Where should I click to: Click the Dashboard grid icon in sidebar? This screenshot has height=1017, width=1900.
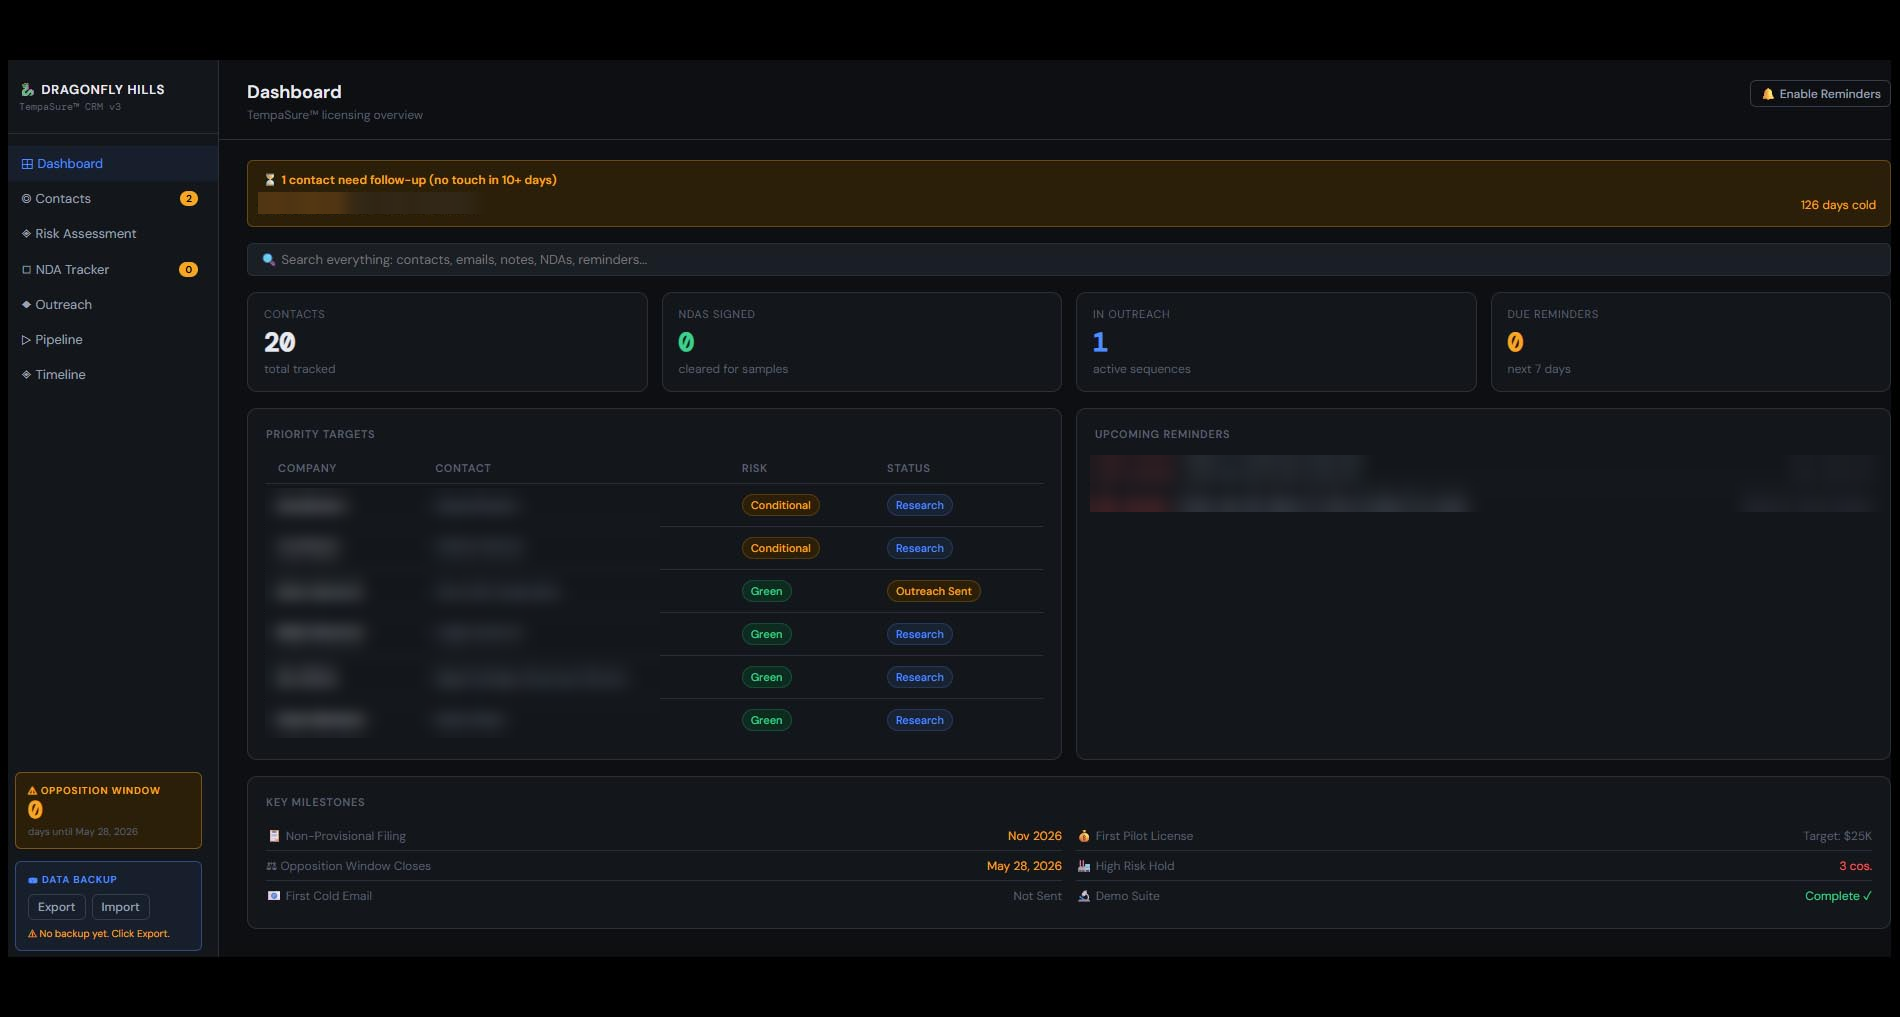point(27,164)
